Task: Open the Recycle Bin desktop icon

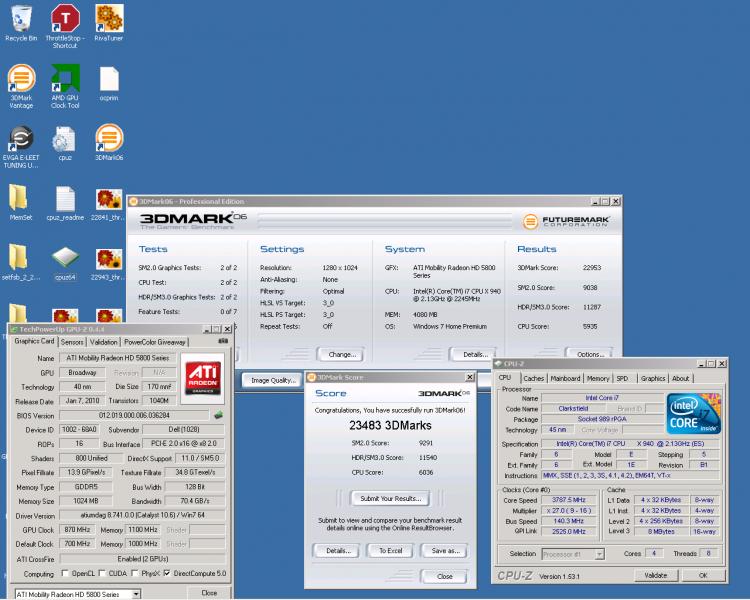Action: [x=21, y=22]
